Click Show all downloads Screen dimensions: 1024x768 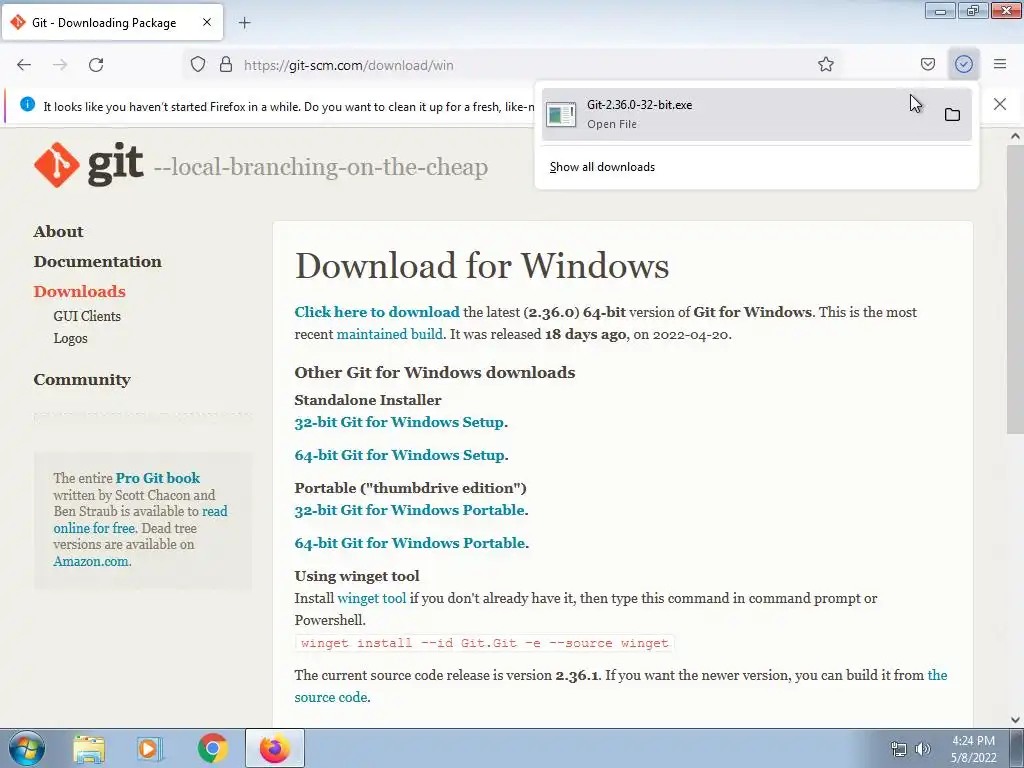point(602,167)
